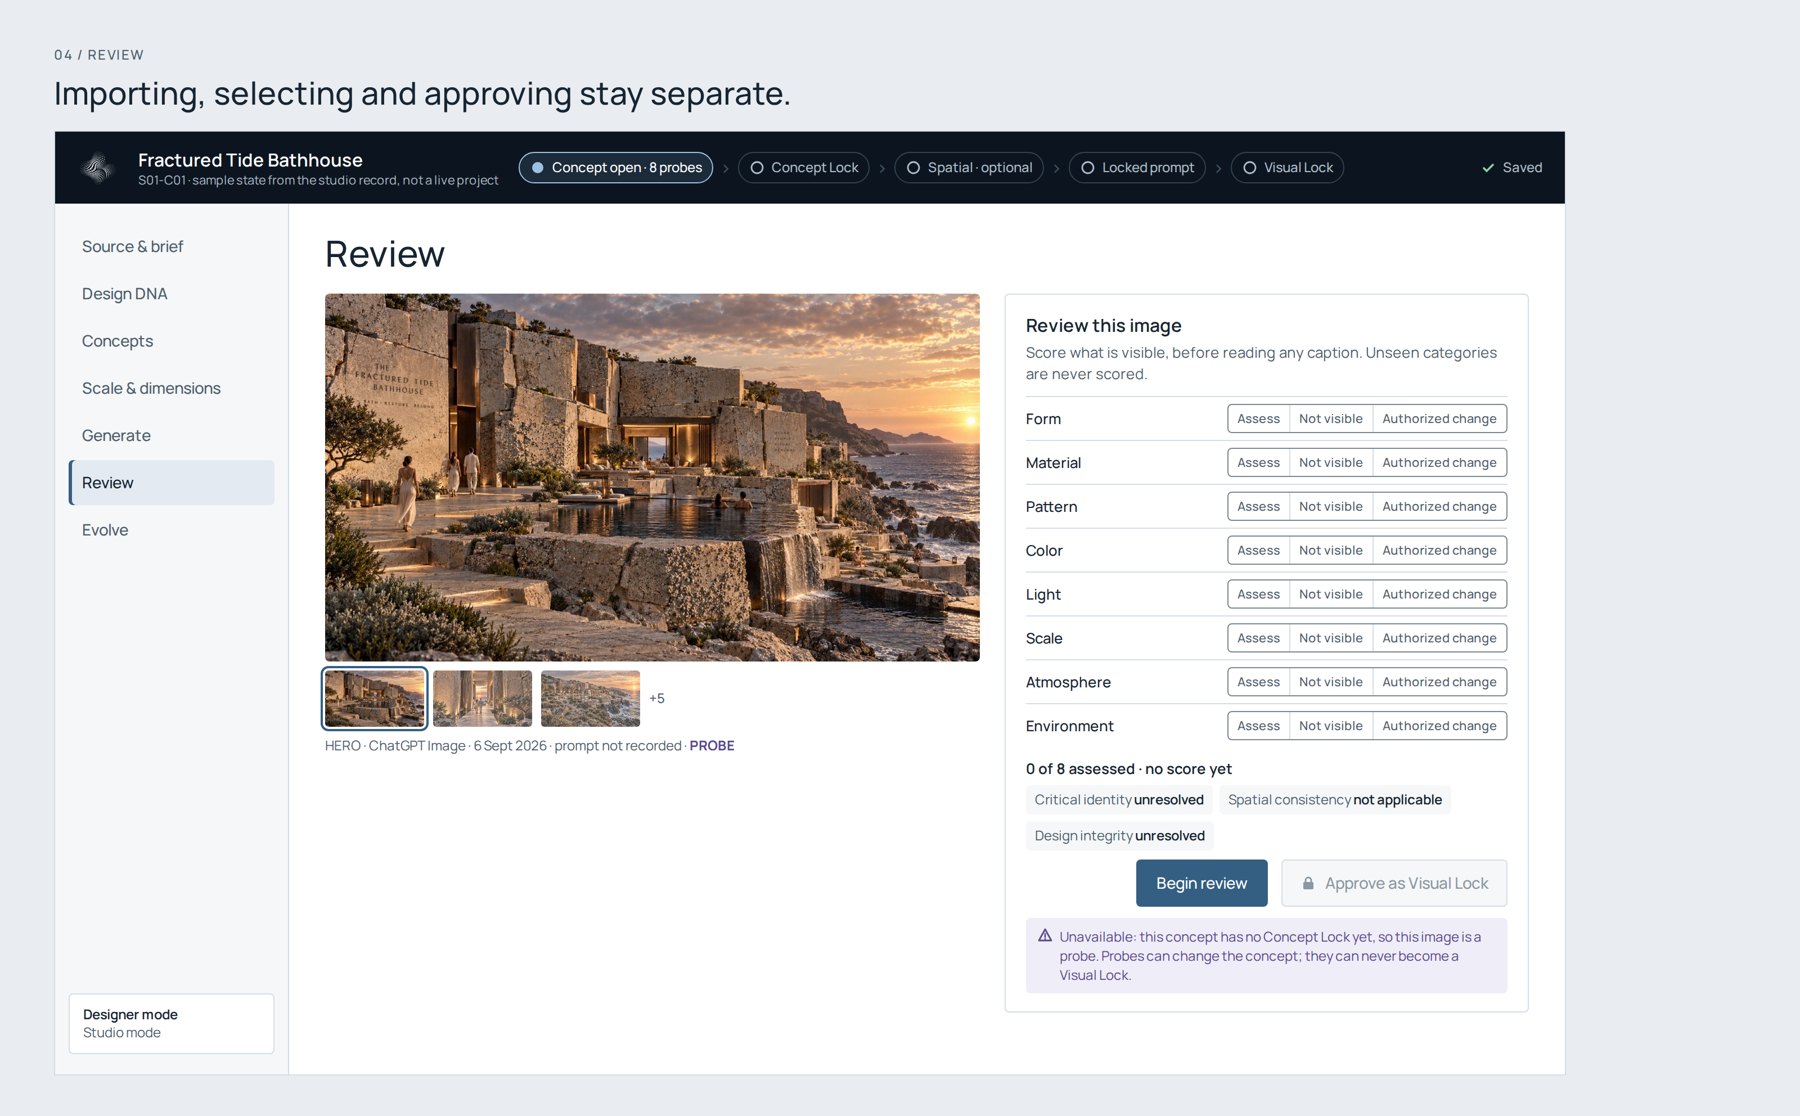Select the Visual Lock stage
Image resolution: width=1800 pixels, height=1116 pixels.
pos(1287,168)
